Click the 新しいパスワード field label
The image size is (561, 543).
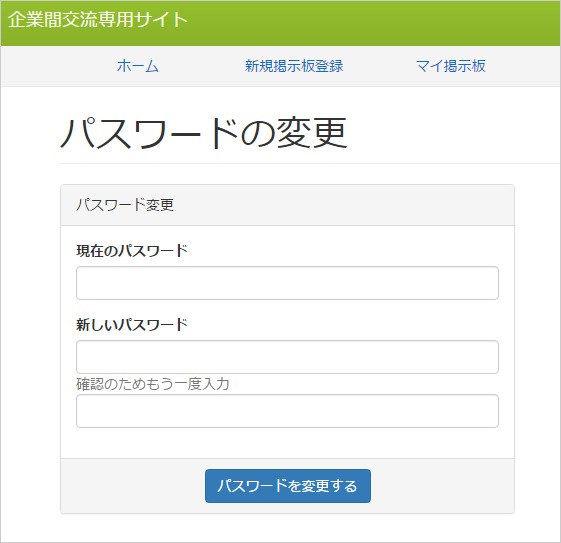click(x=132, y=325)
